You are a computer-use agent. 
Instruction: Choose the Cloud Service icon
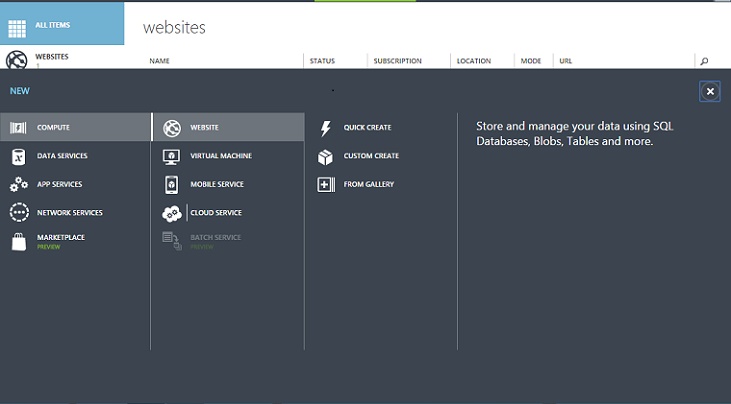172,213
